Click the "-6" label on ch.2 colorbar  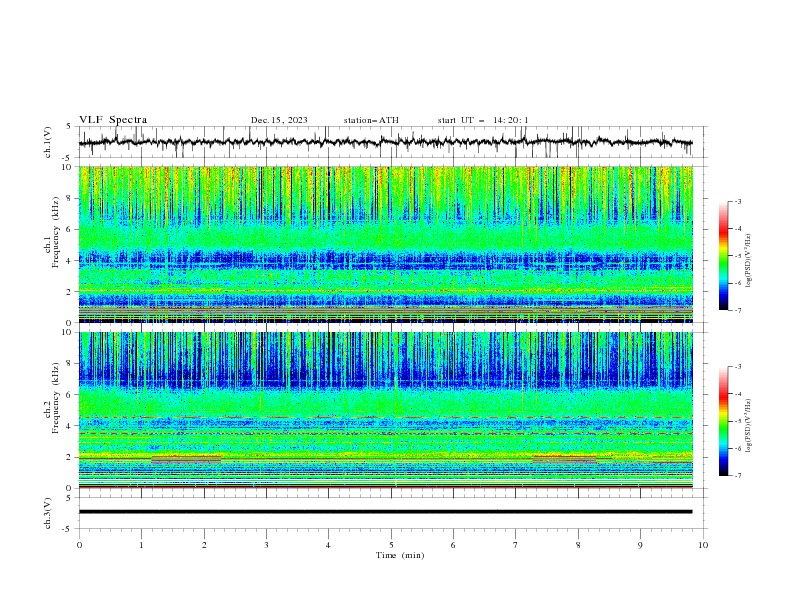(x=737, y=448)
